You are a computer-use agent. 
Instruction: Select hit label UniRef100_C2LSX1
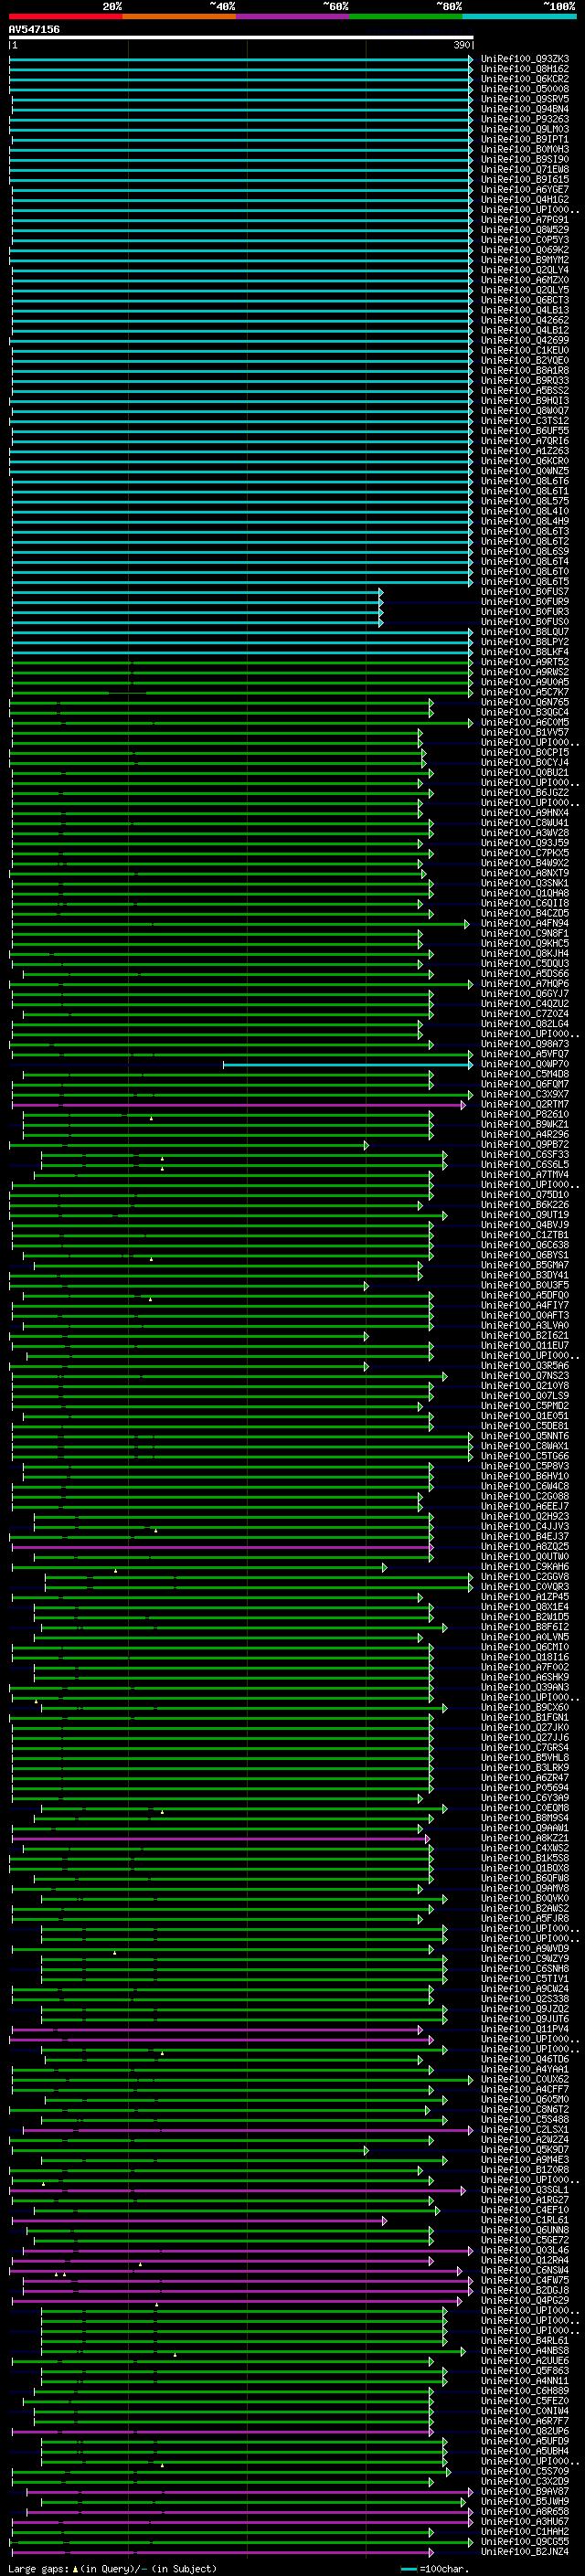(x=525, y=2129)
